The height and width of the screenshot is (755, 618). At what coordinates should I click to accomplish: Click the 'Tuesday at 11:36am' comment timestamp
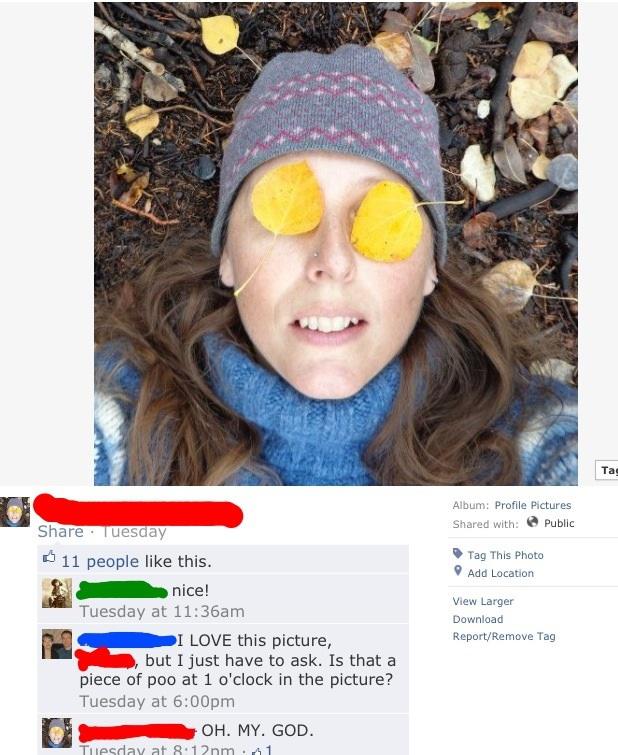(161, 611)
